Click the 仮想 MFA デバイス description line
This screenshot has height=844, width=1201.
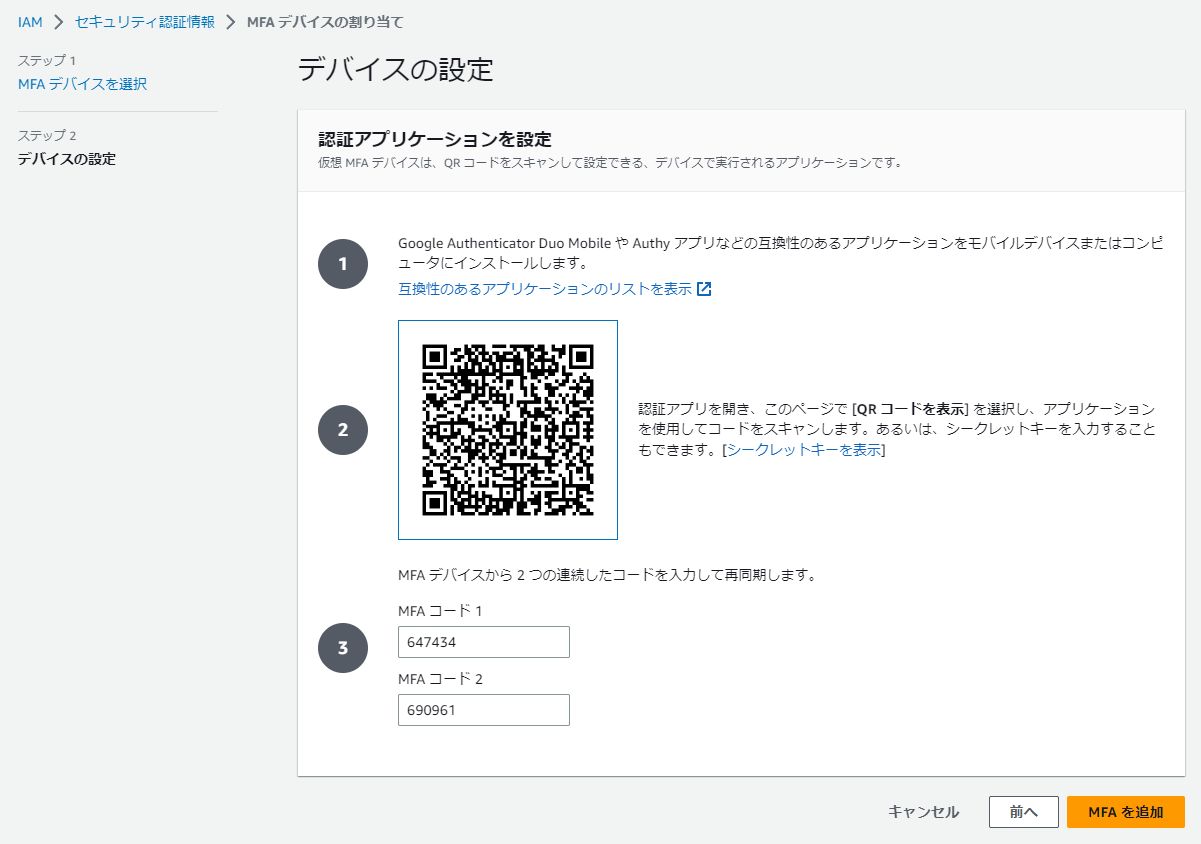(x=610, y=162)
